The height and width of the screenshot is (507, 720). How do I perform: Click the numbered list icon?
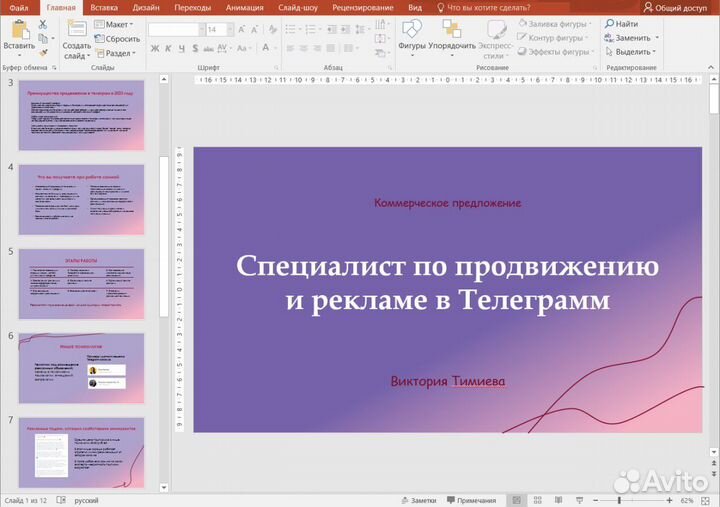click(311, 30)
